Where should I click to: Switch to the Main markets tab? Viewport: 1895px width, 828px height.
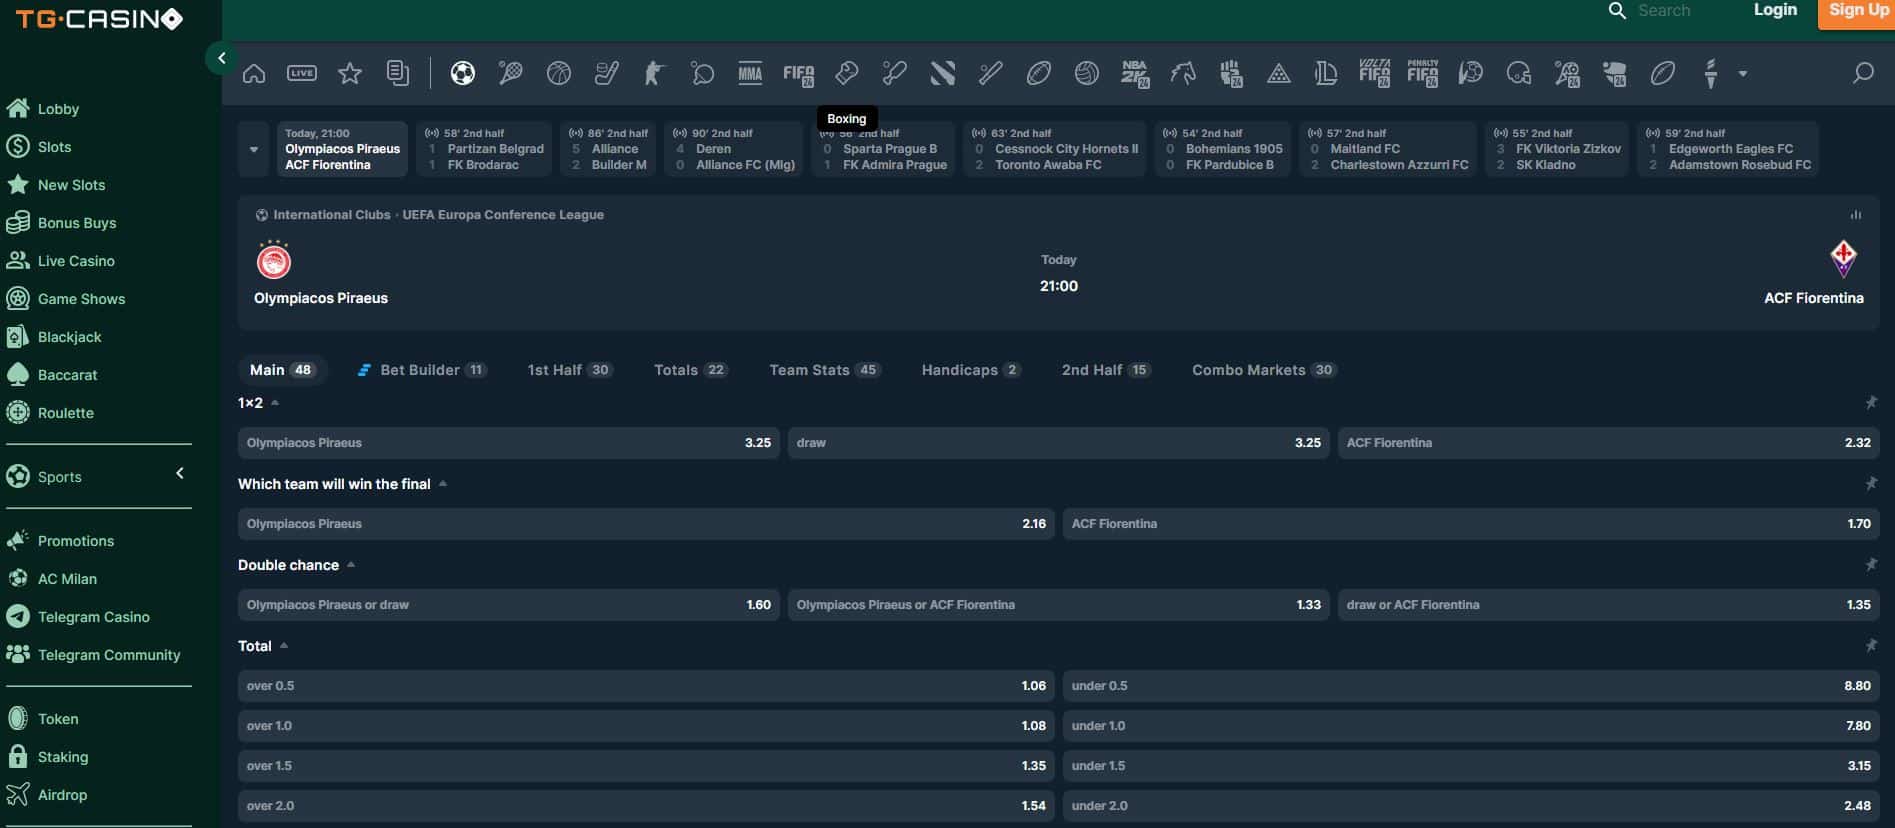coord(282,370)
